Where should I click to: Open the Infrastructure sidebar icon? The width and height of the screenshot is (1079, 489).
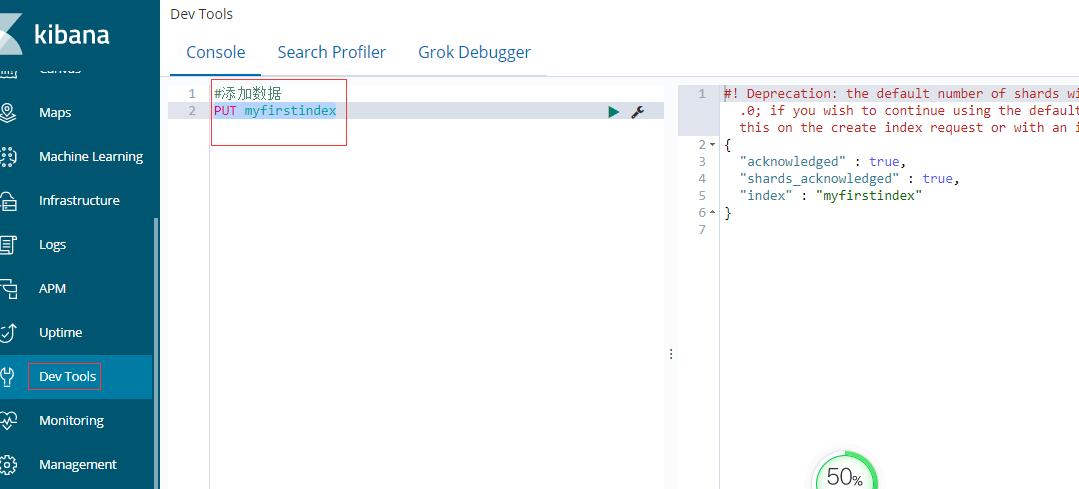pyautogui.click(x=7, y=201)
